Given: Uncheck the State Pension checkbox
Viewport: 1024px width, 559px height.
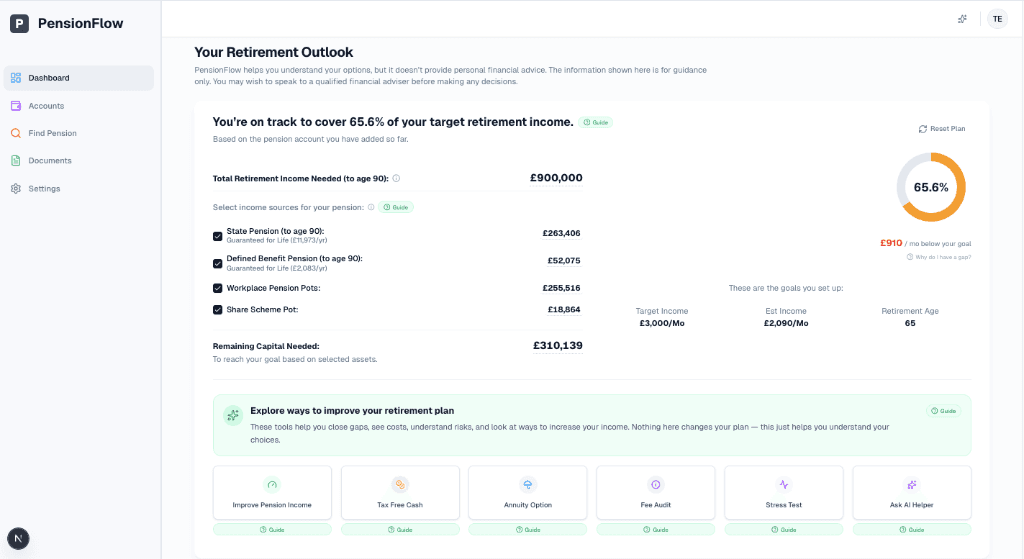Looking at the screenshot, I should (217, 236).
